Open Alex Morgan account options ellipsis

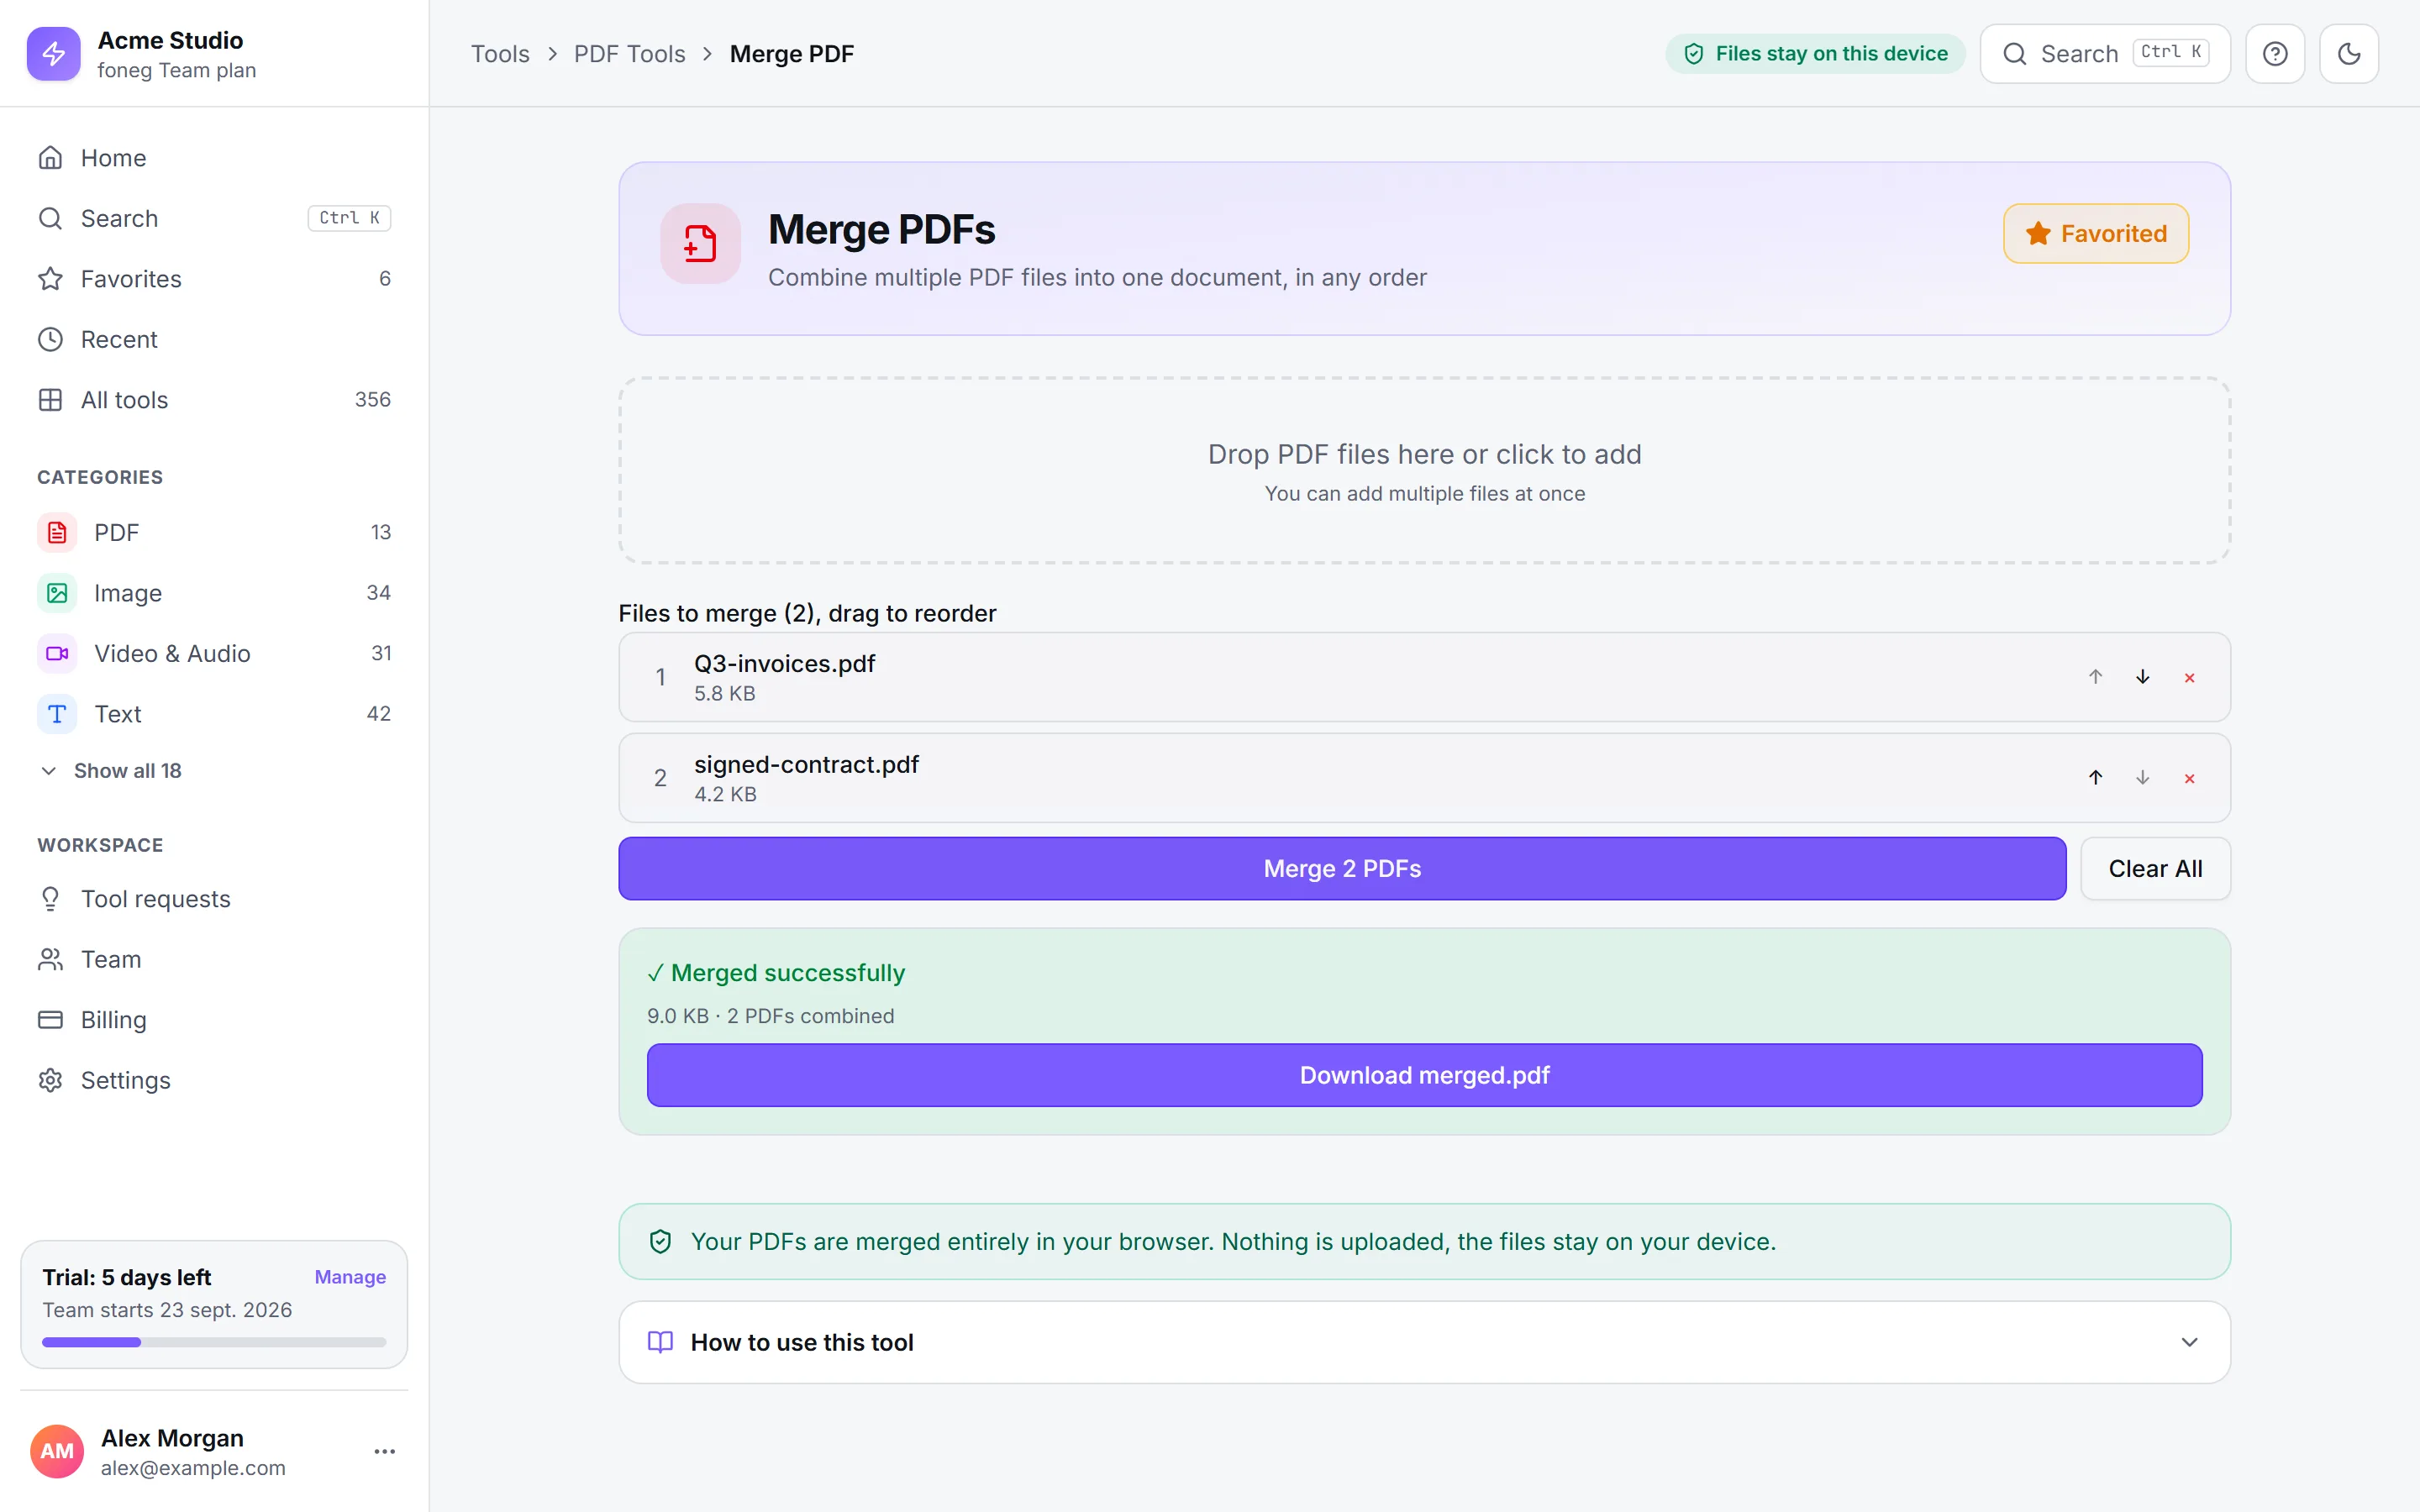385,1451
